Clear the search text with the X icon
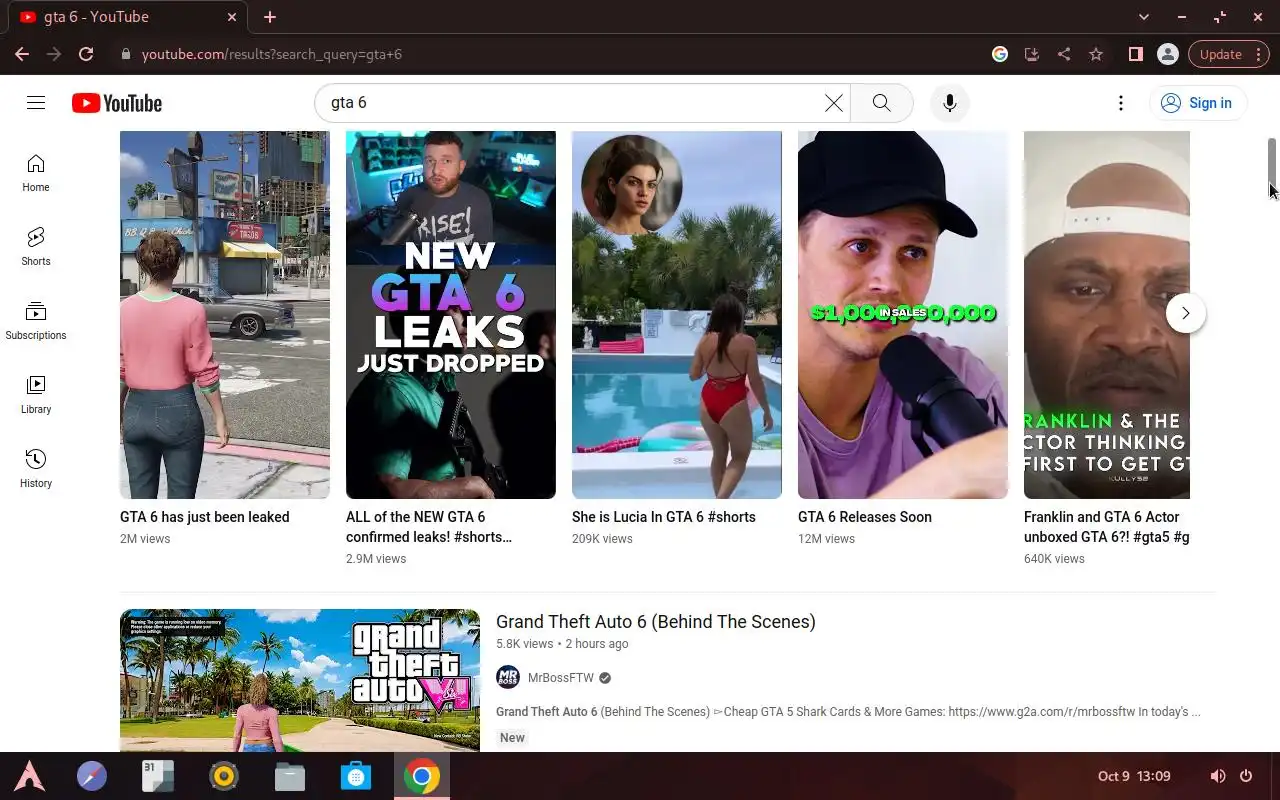The width and height of the screenshot is (1280, 800). point(833,103)
